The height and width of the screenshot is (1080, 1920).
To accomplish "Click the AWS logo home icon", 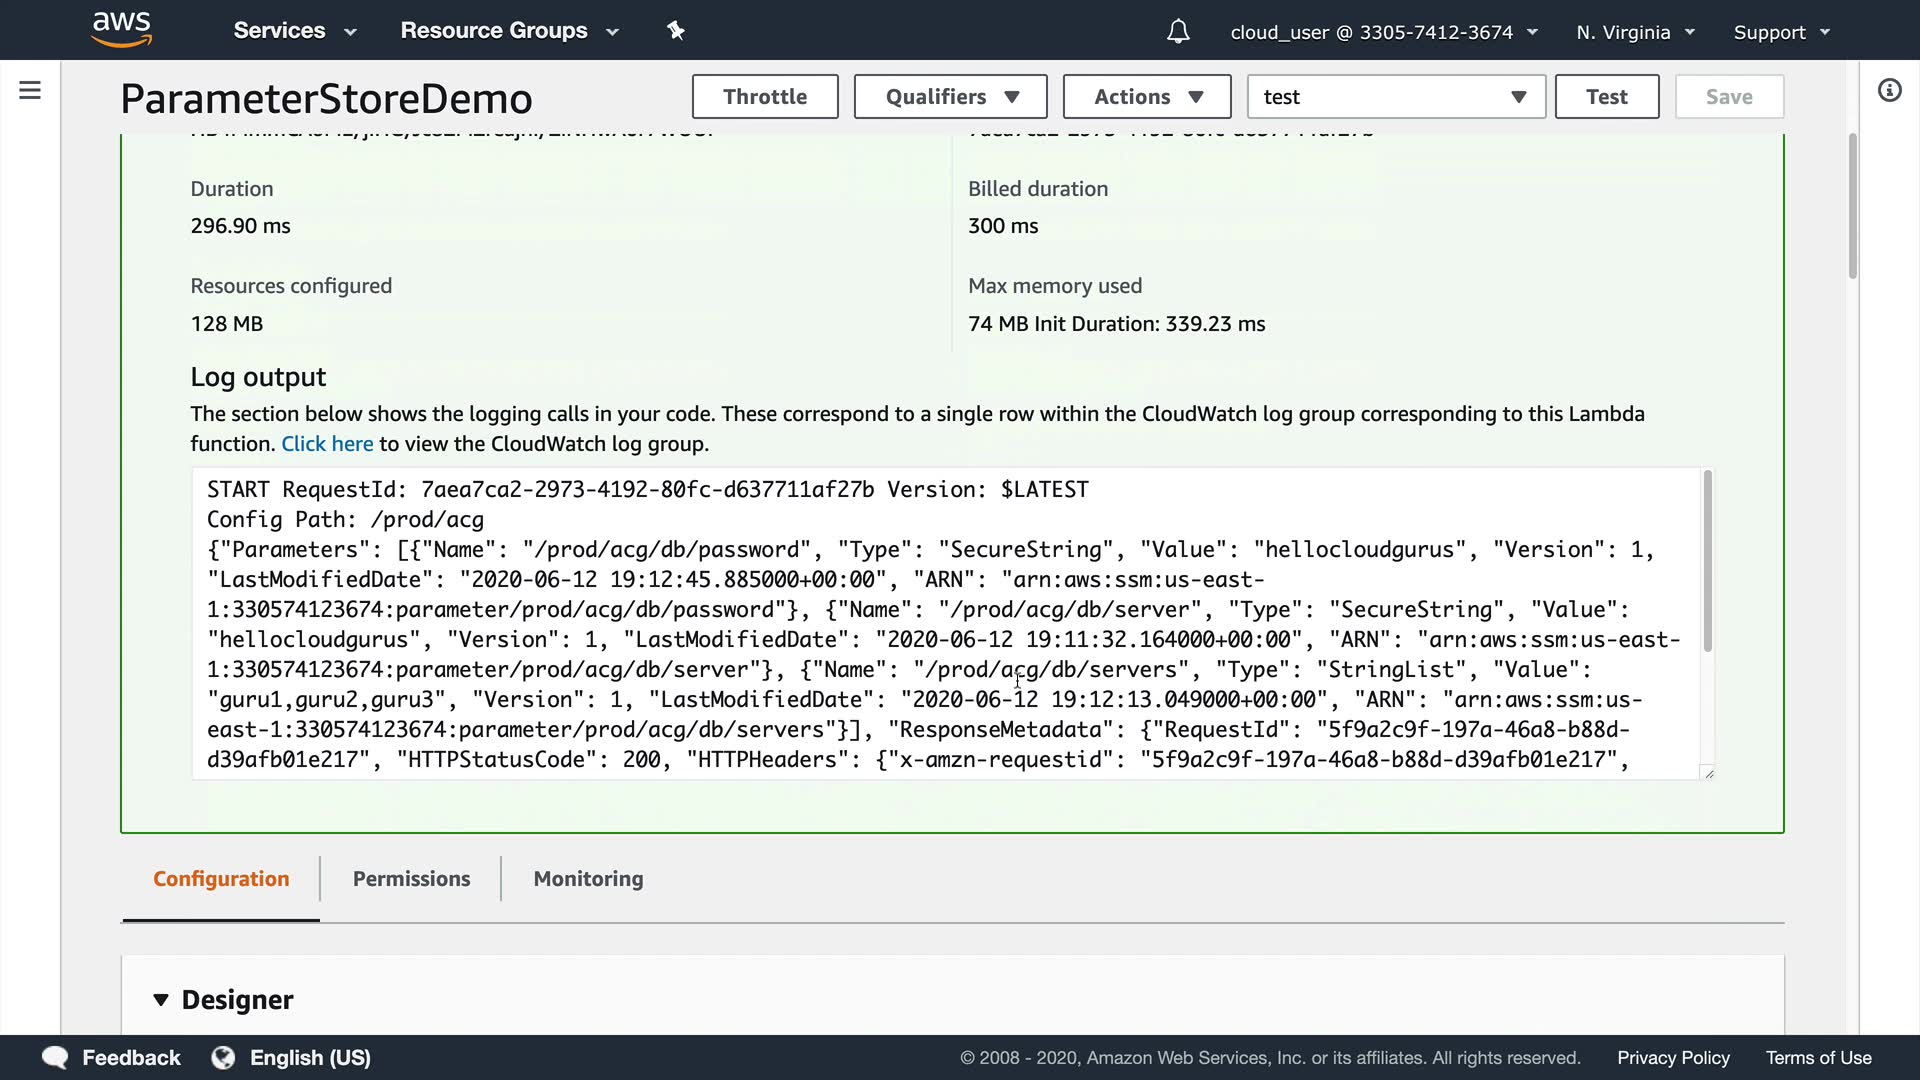I will pyautogui.click(x=121, y=29).
